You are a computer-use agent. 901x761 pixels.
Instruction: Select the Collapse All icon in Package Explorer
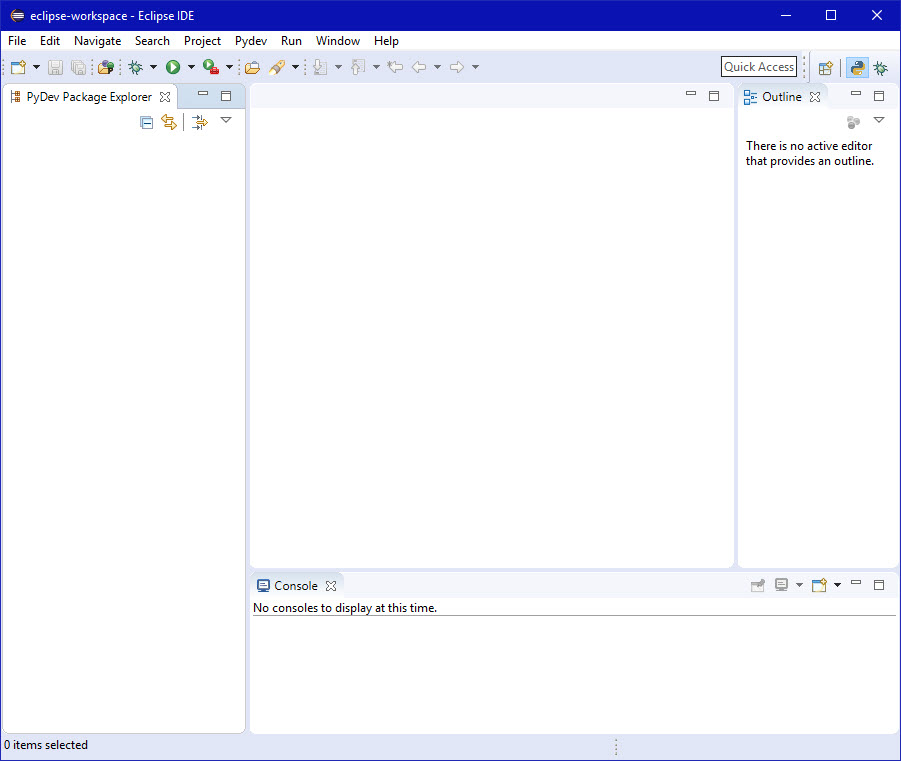click(147, 122)
